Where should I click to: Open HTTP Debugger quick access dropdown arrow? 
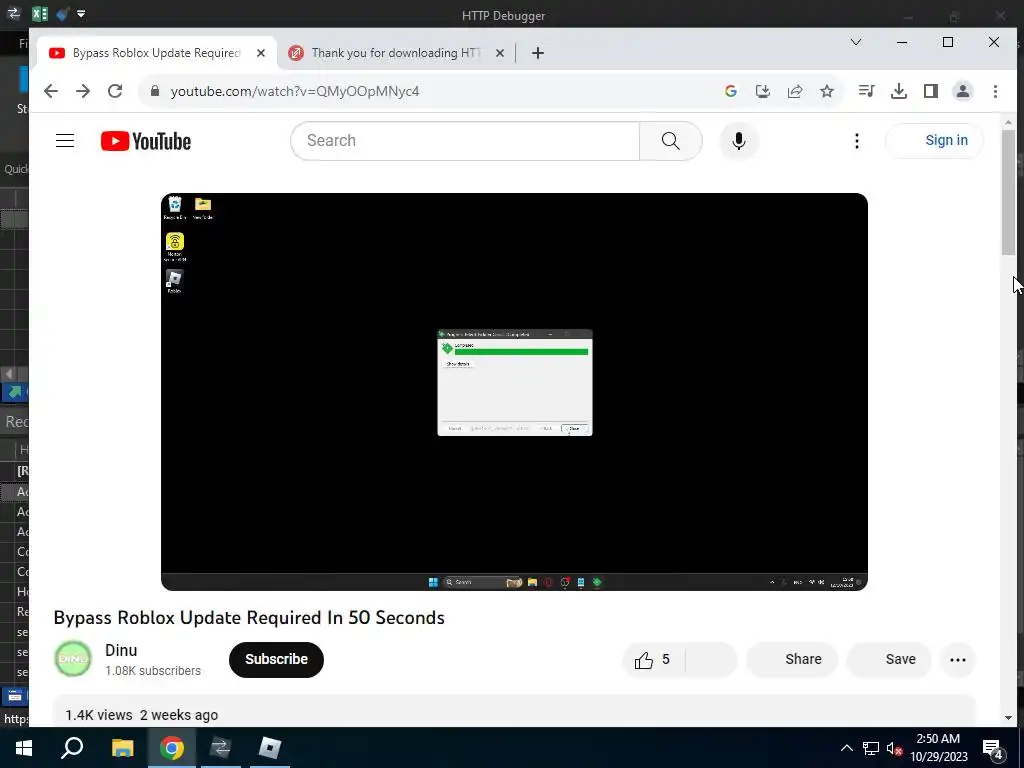pos(81,14)
